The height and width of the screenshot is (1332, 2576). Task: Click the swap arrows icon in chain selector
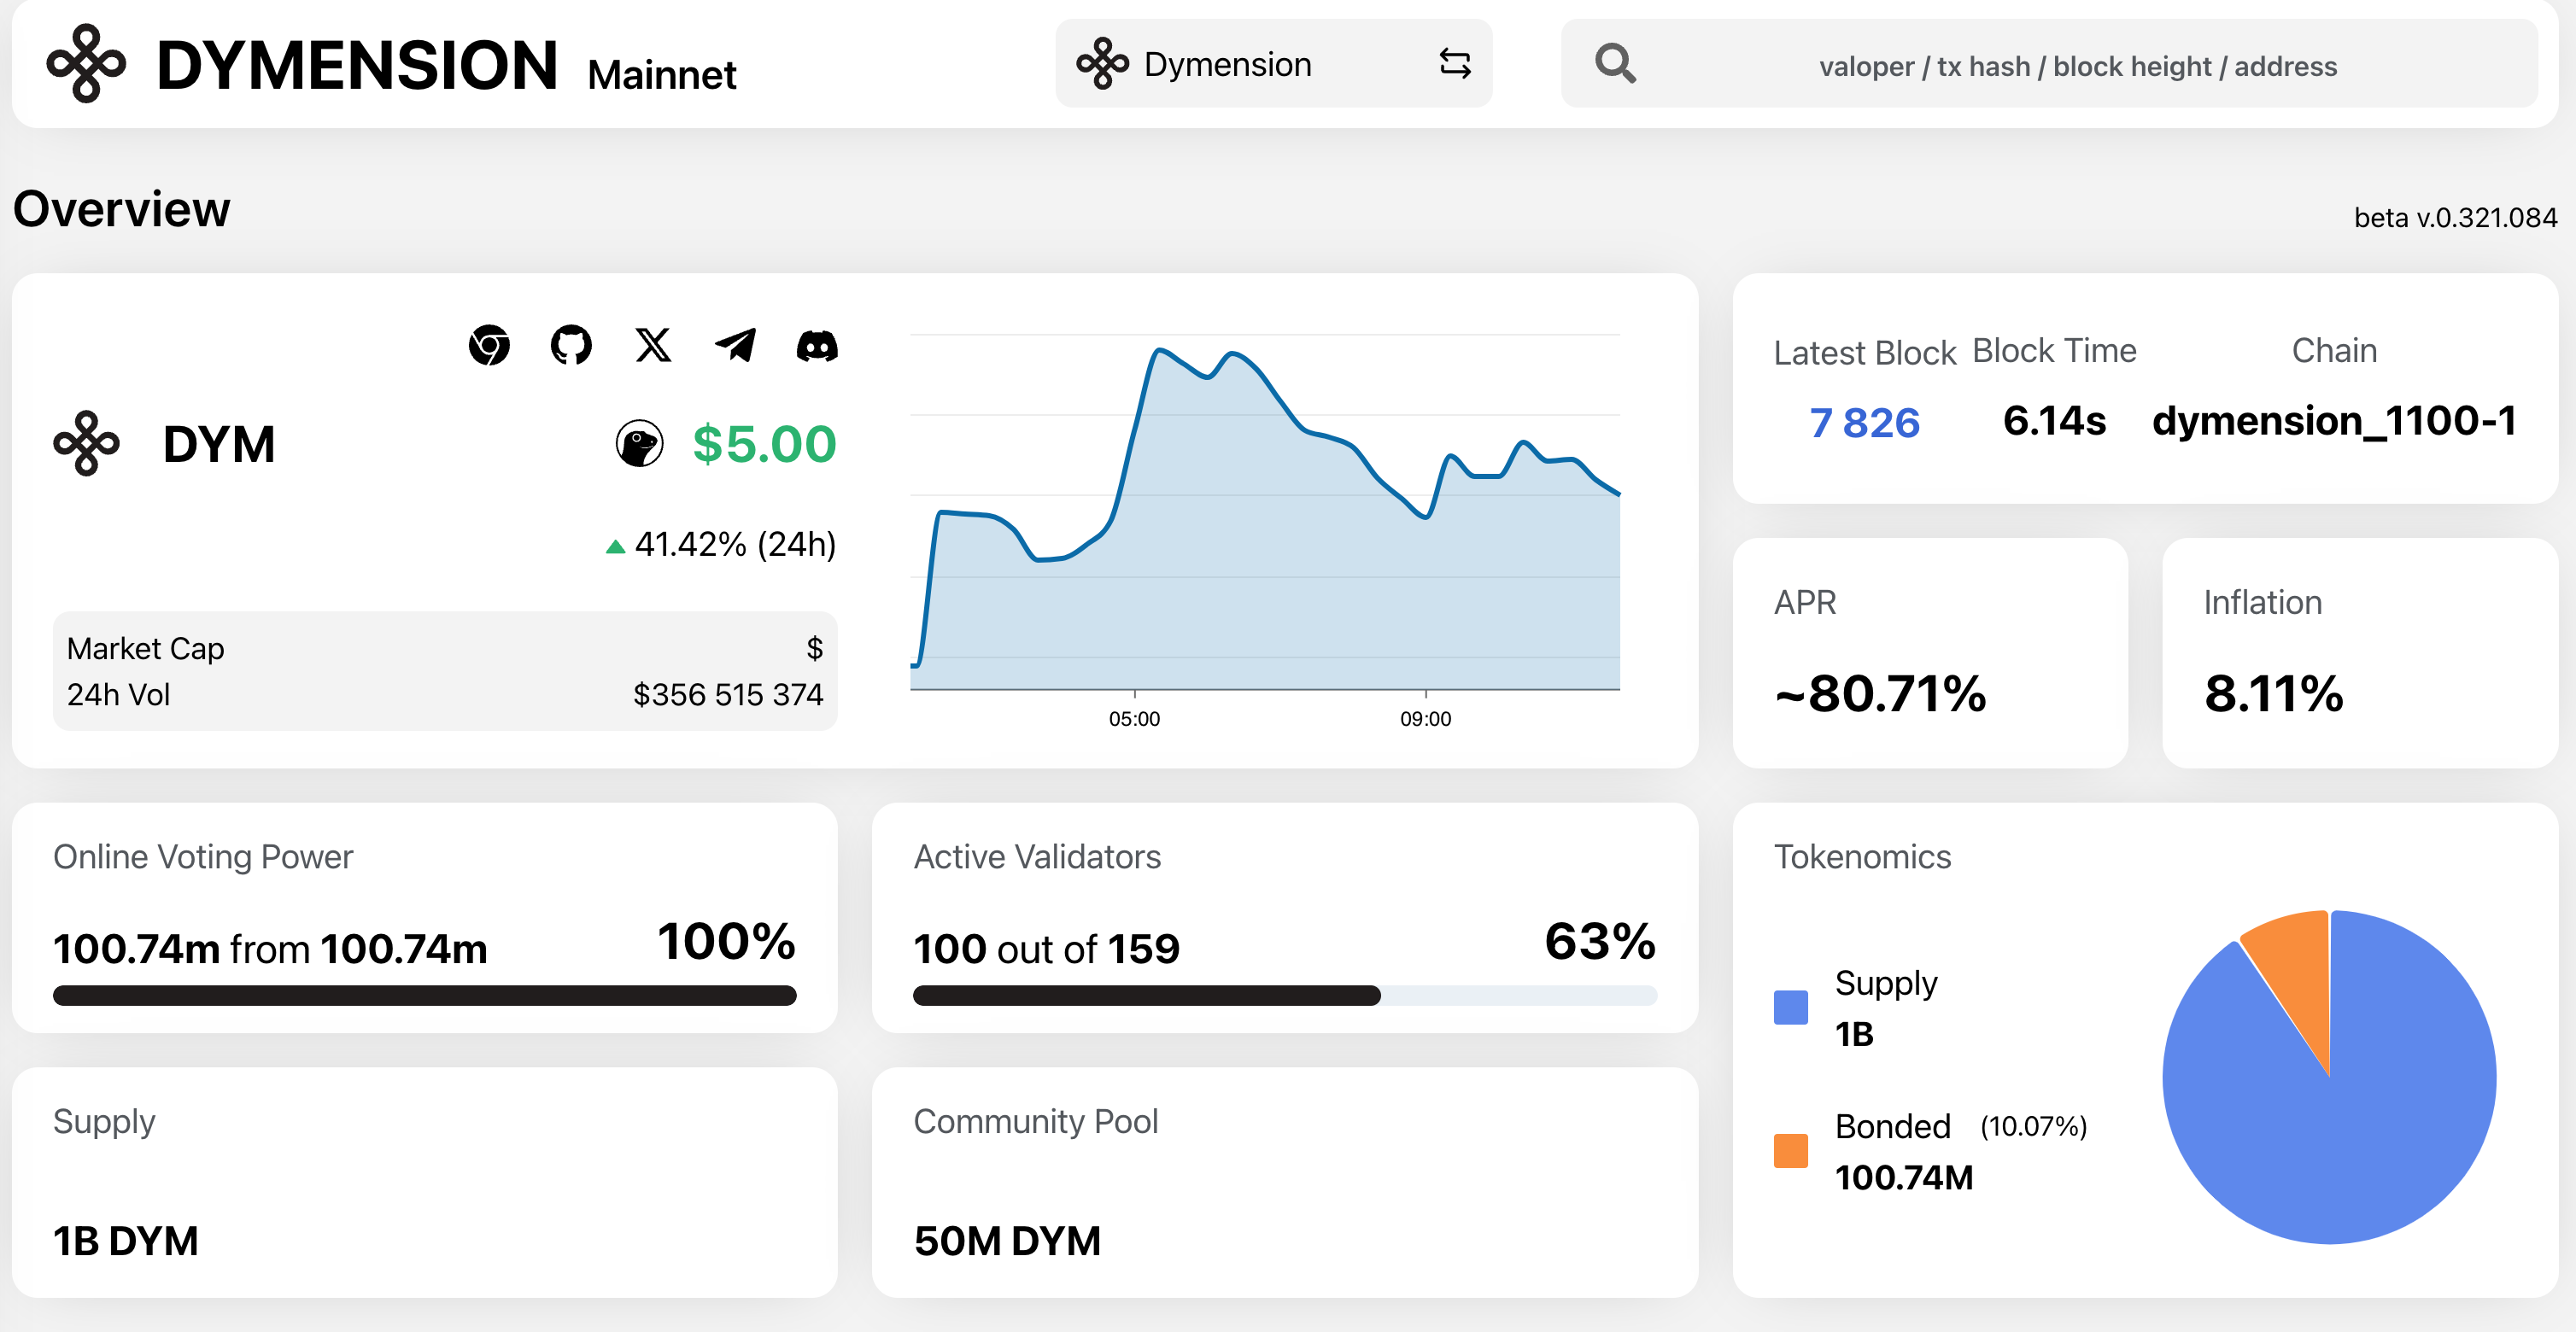click(1455, 64)
